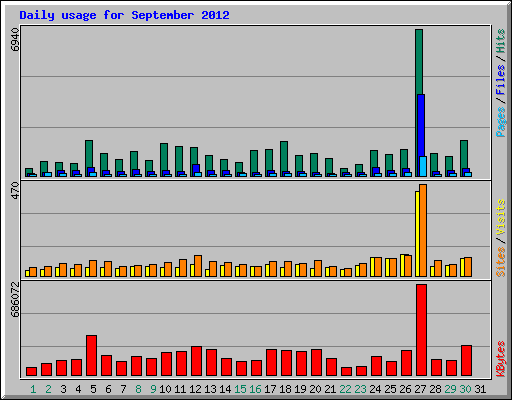Click the x-axis day label 10
The height and width of the screenshot is (400, 512).
[x=165, y=389]
